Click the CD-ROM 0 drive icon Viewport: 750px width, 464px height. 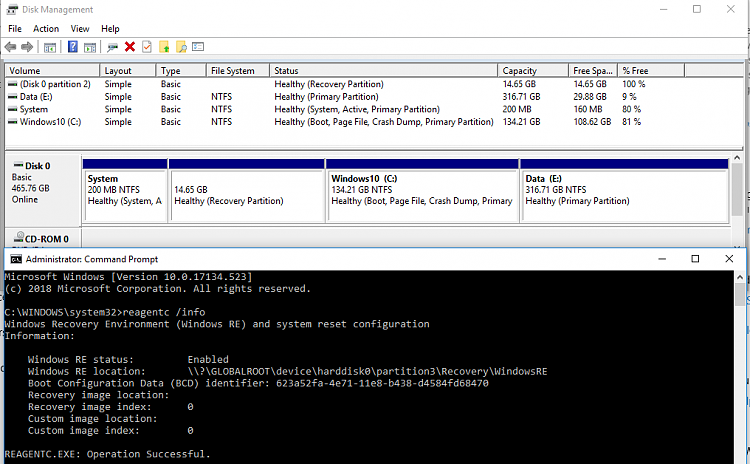click(19, 237)
